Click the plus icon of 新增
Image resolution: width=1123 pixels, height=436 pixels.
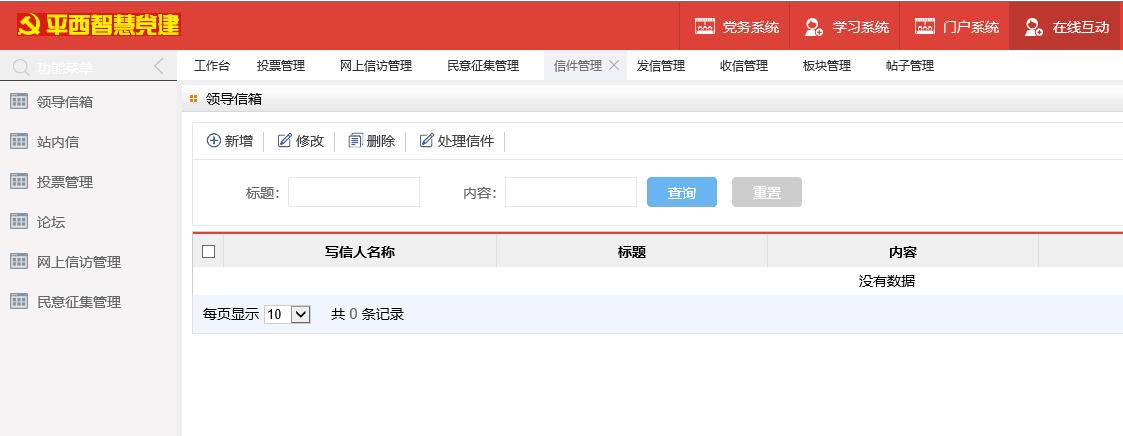tap(213, 140)
